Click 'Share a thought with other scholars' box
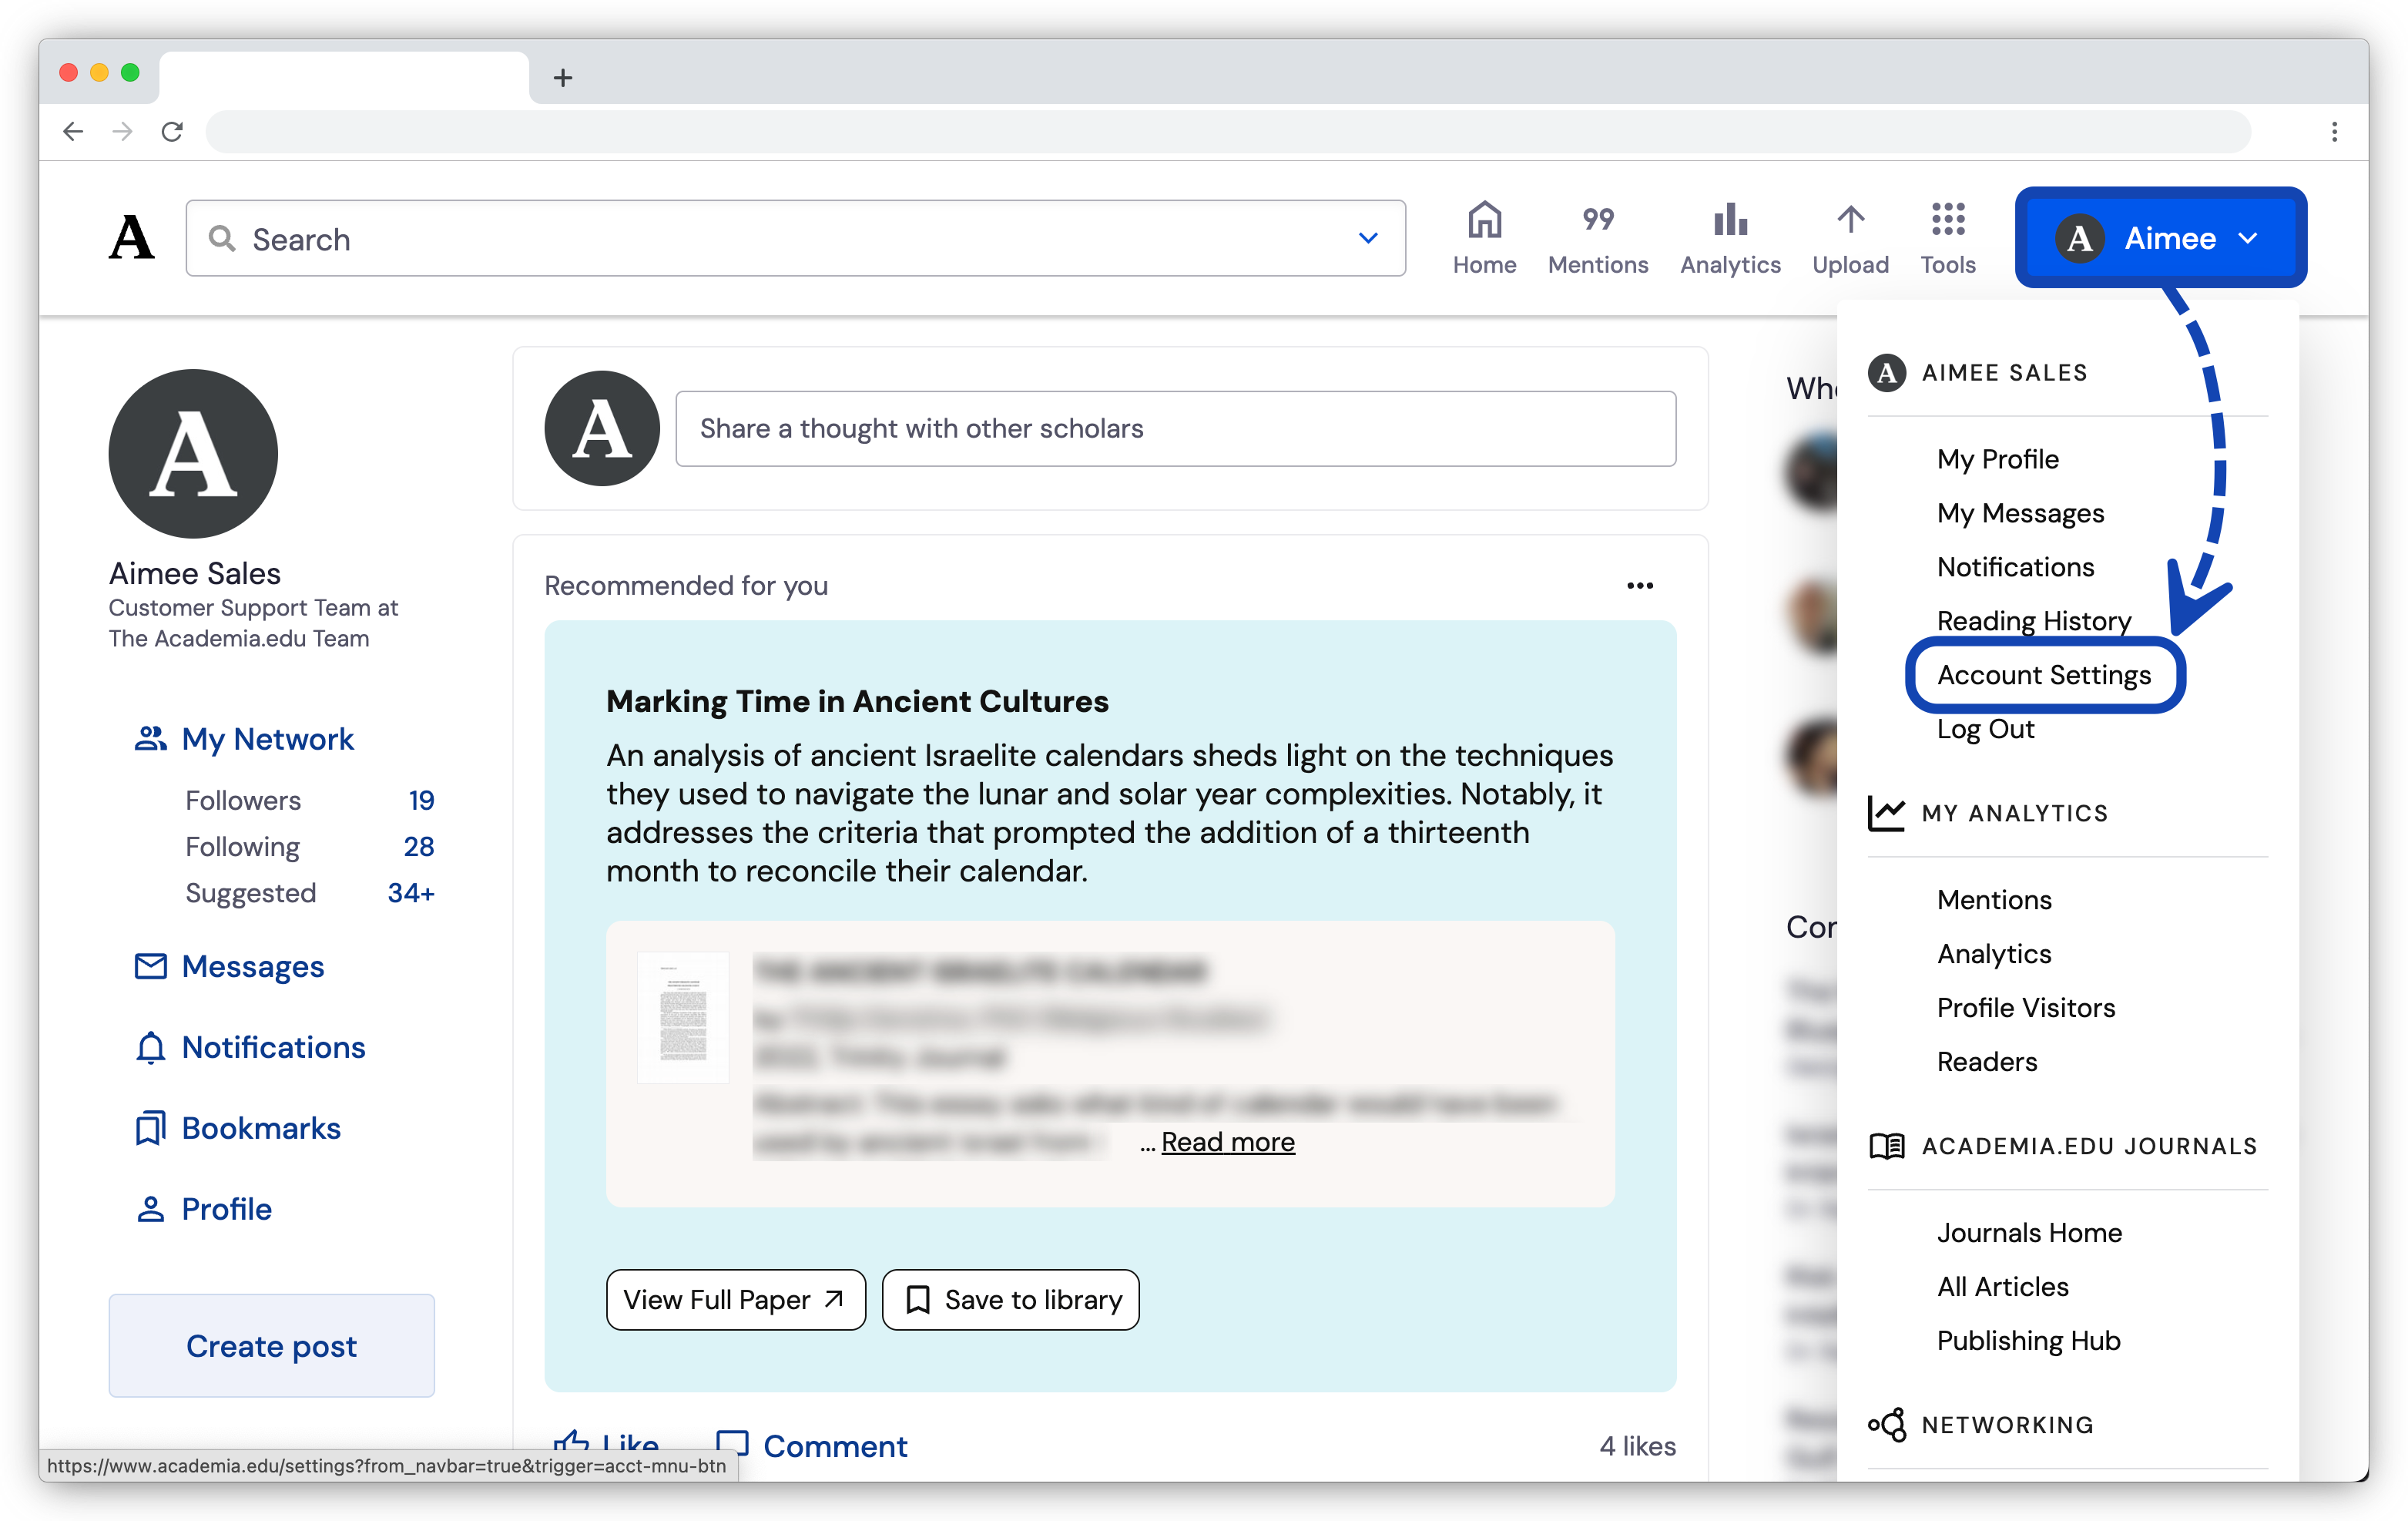The width and height of the screenshot is (2408, 1521). 1175,428
